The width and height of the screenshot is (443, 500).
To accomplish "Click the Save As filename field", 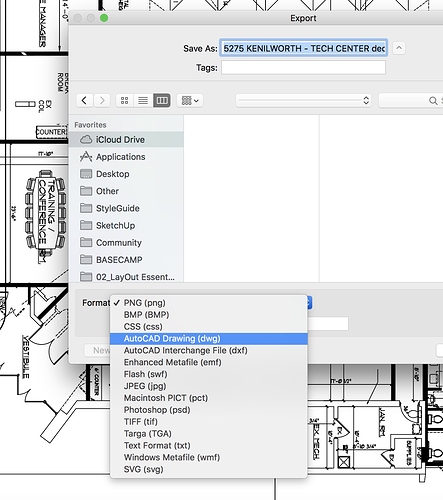I will pyautogui.click(x=303, y=48).
